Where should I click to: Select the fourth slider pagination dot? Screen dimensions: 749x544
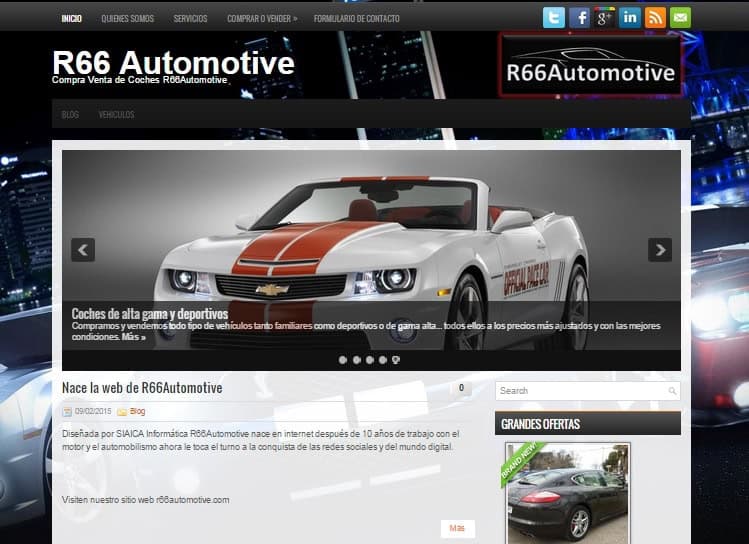383,360
